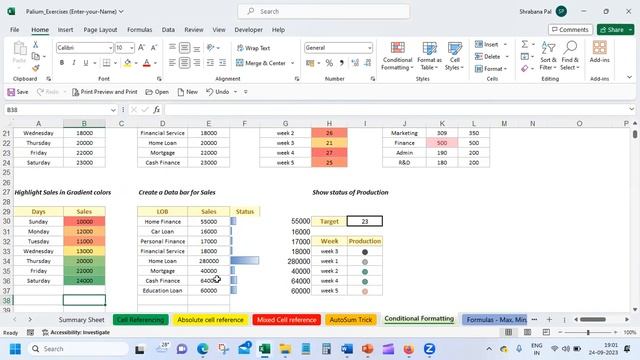Expand the Name Box dropdown
Viewport: 640px width, 360px height.
tap(113, 110)
